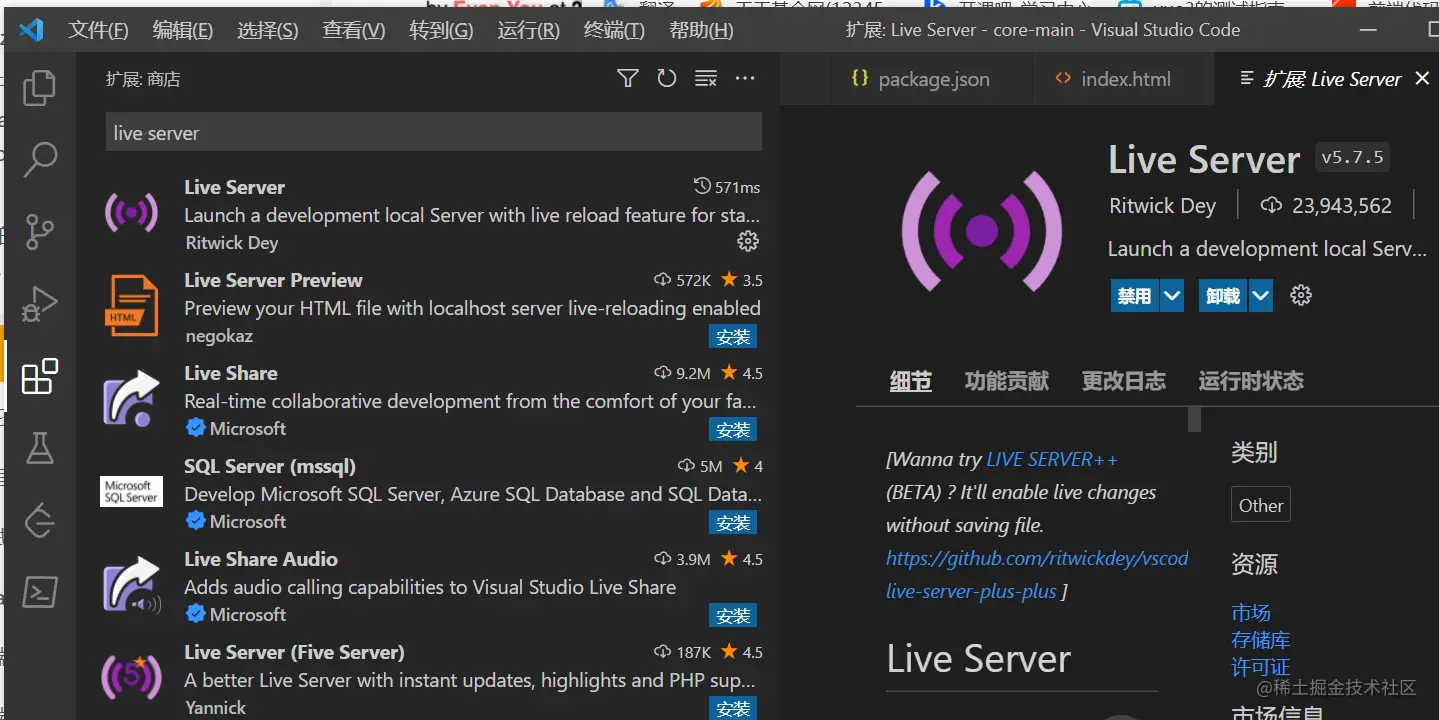Expand the 禁用 dropdown arrow

1172,296
